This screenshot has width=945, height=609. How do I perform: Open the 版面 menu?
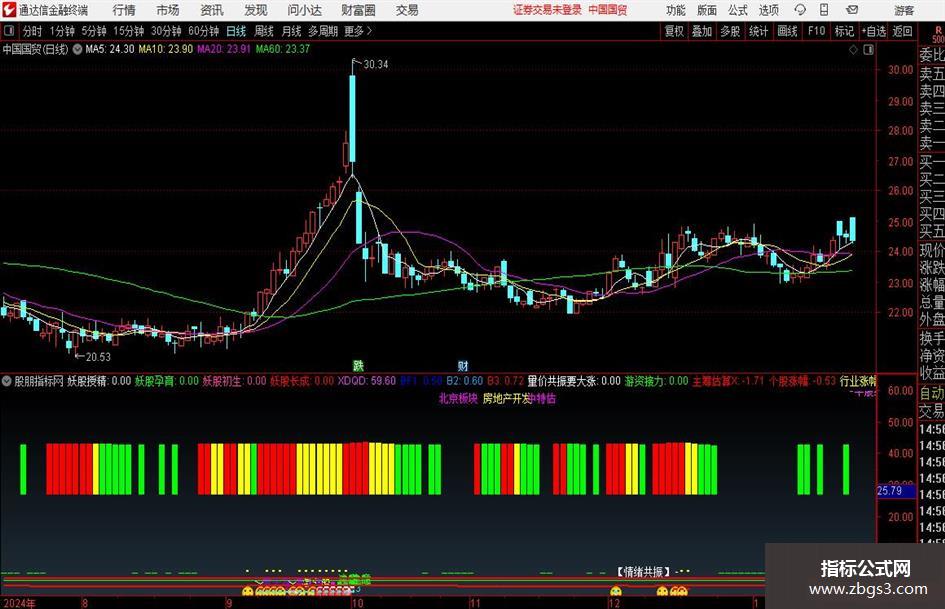pos(707,10)
